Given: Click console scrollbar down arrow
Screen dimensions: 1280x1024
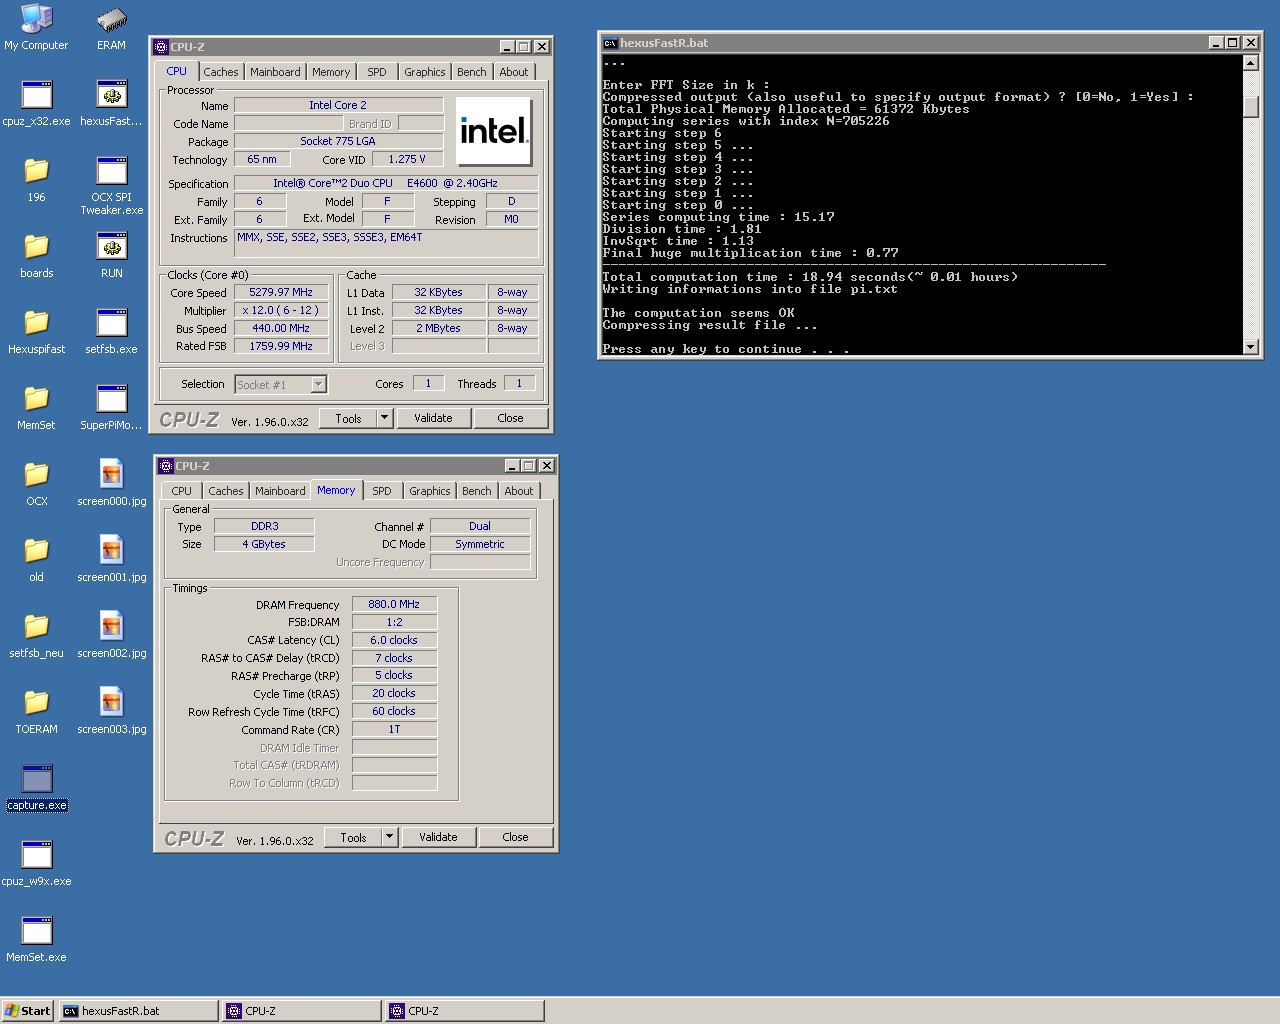Looking at the screenshot, I should click(1250, 346).
